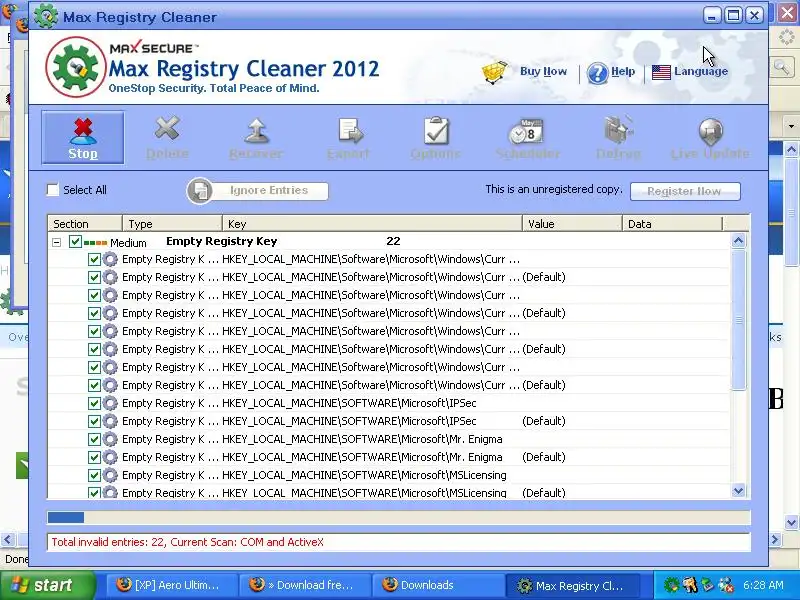Image resolution: width=800 pixels, height=600 pixels.
Task: Click the Medium severity level bars icon
Action: 95,243
